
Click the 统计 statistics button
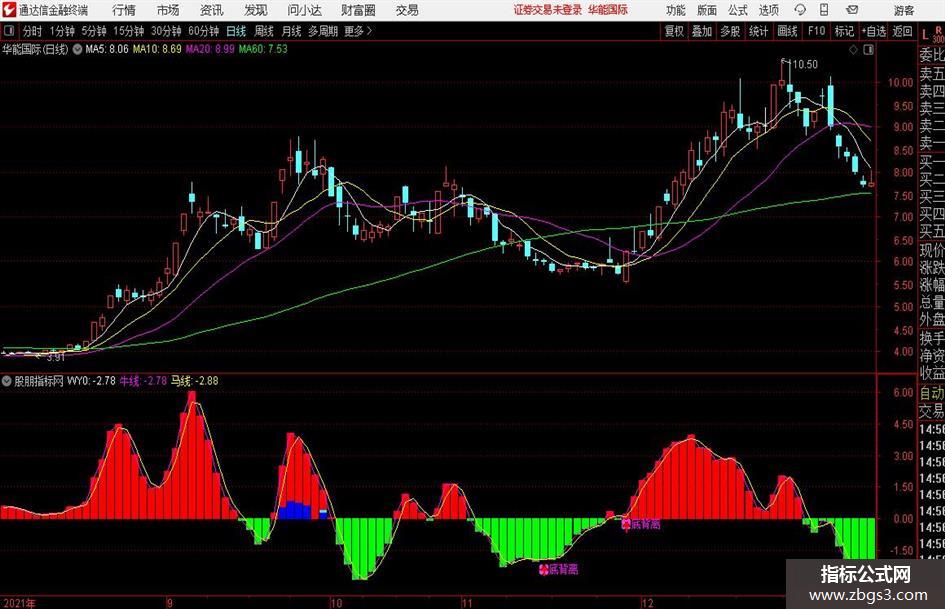(x=758, y=31)
